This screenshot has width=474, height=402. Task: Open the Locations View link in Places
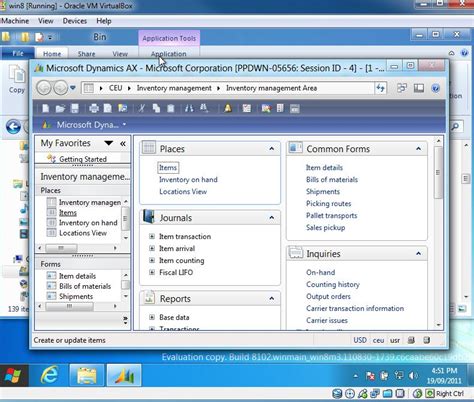coord(183,192)
